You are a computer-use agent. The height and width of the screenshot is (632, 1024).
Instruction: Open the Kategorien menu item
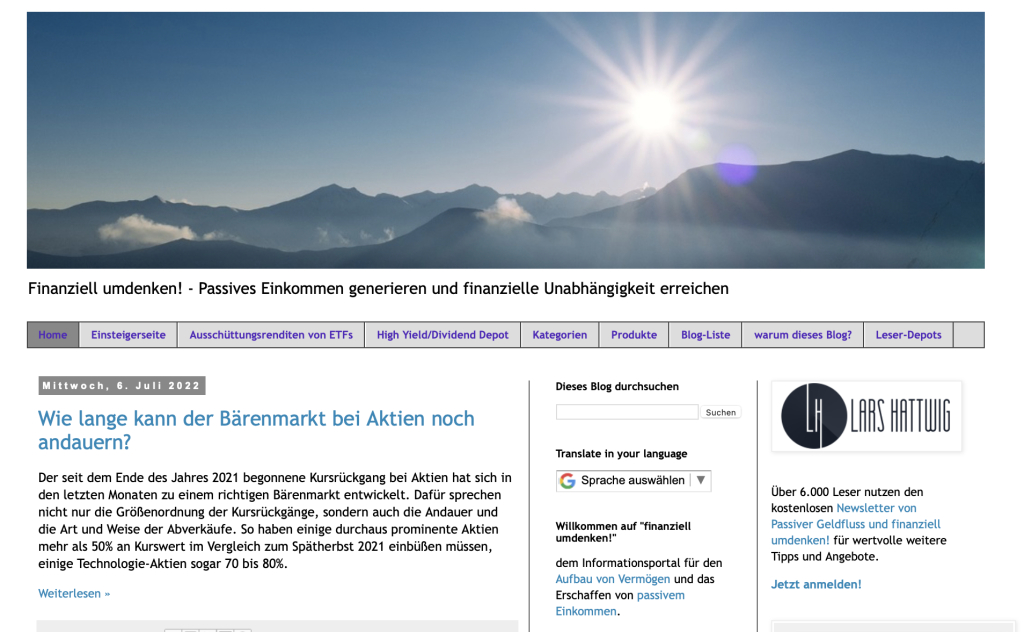tap(559, 335)
